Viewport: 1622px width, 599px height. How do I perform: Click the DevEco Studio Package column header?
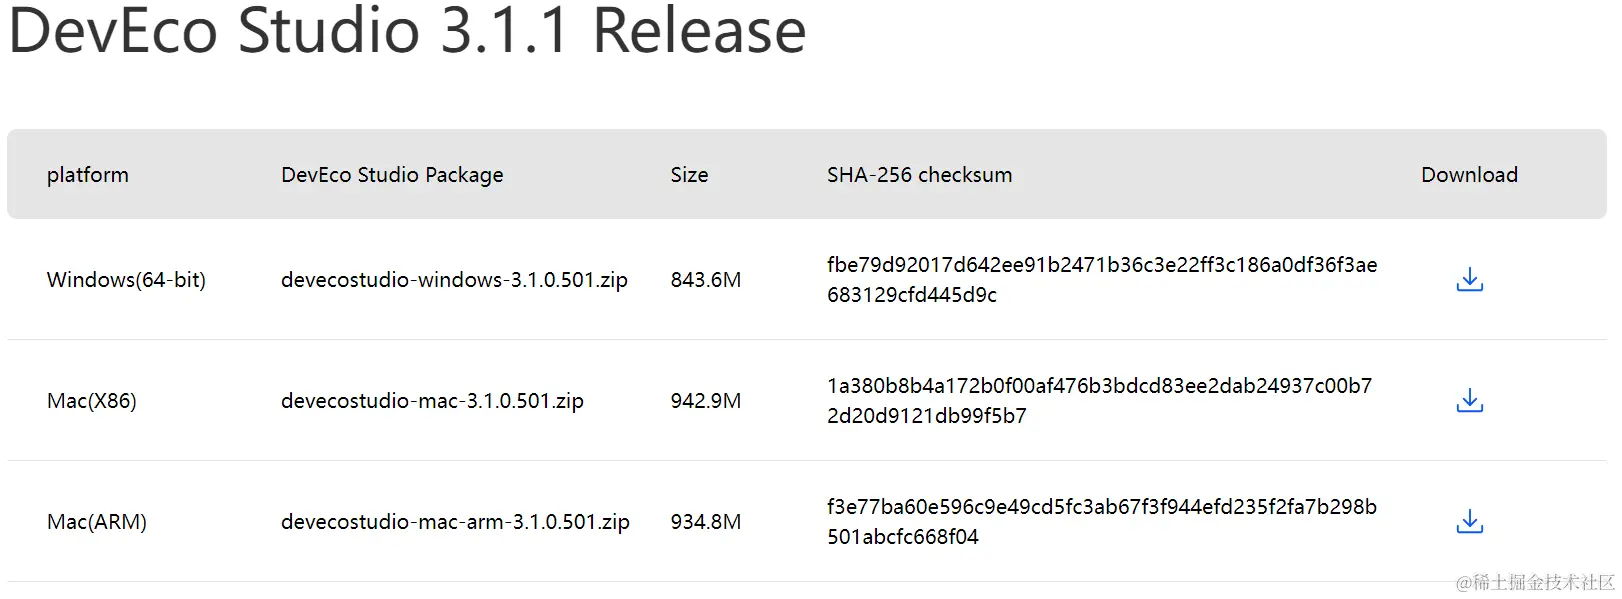pos(392,175)
